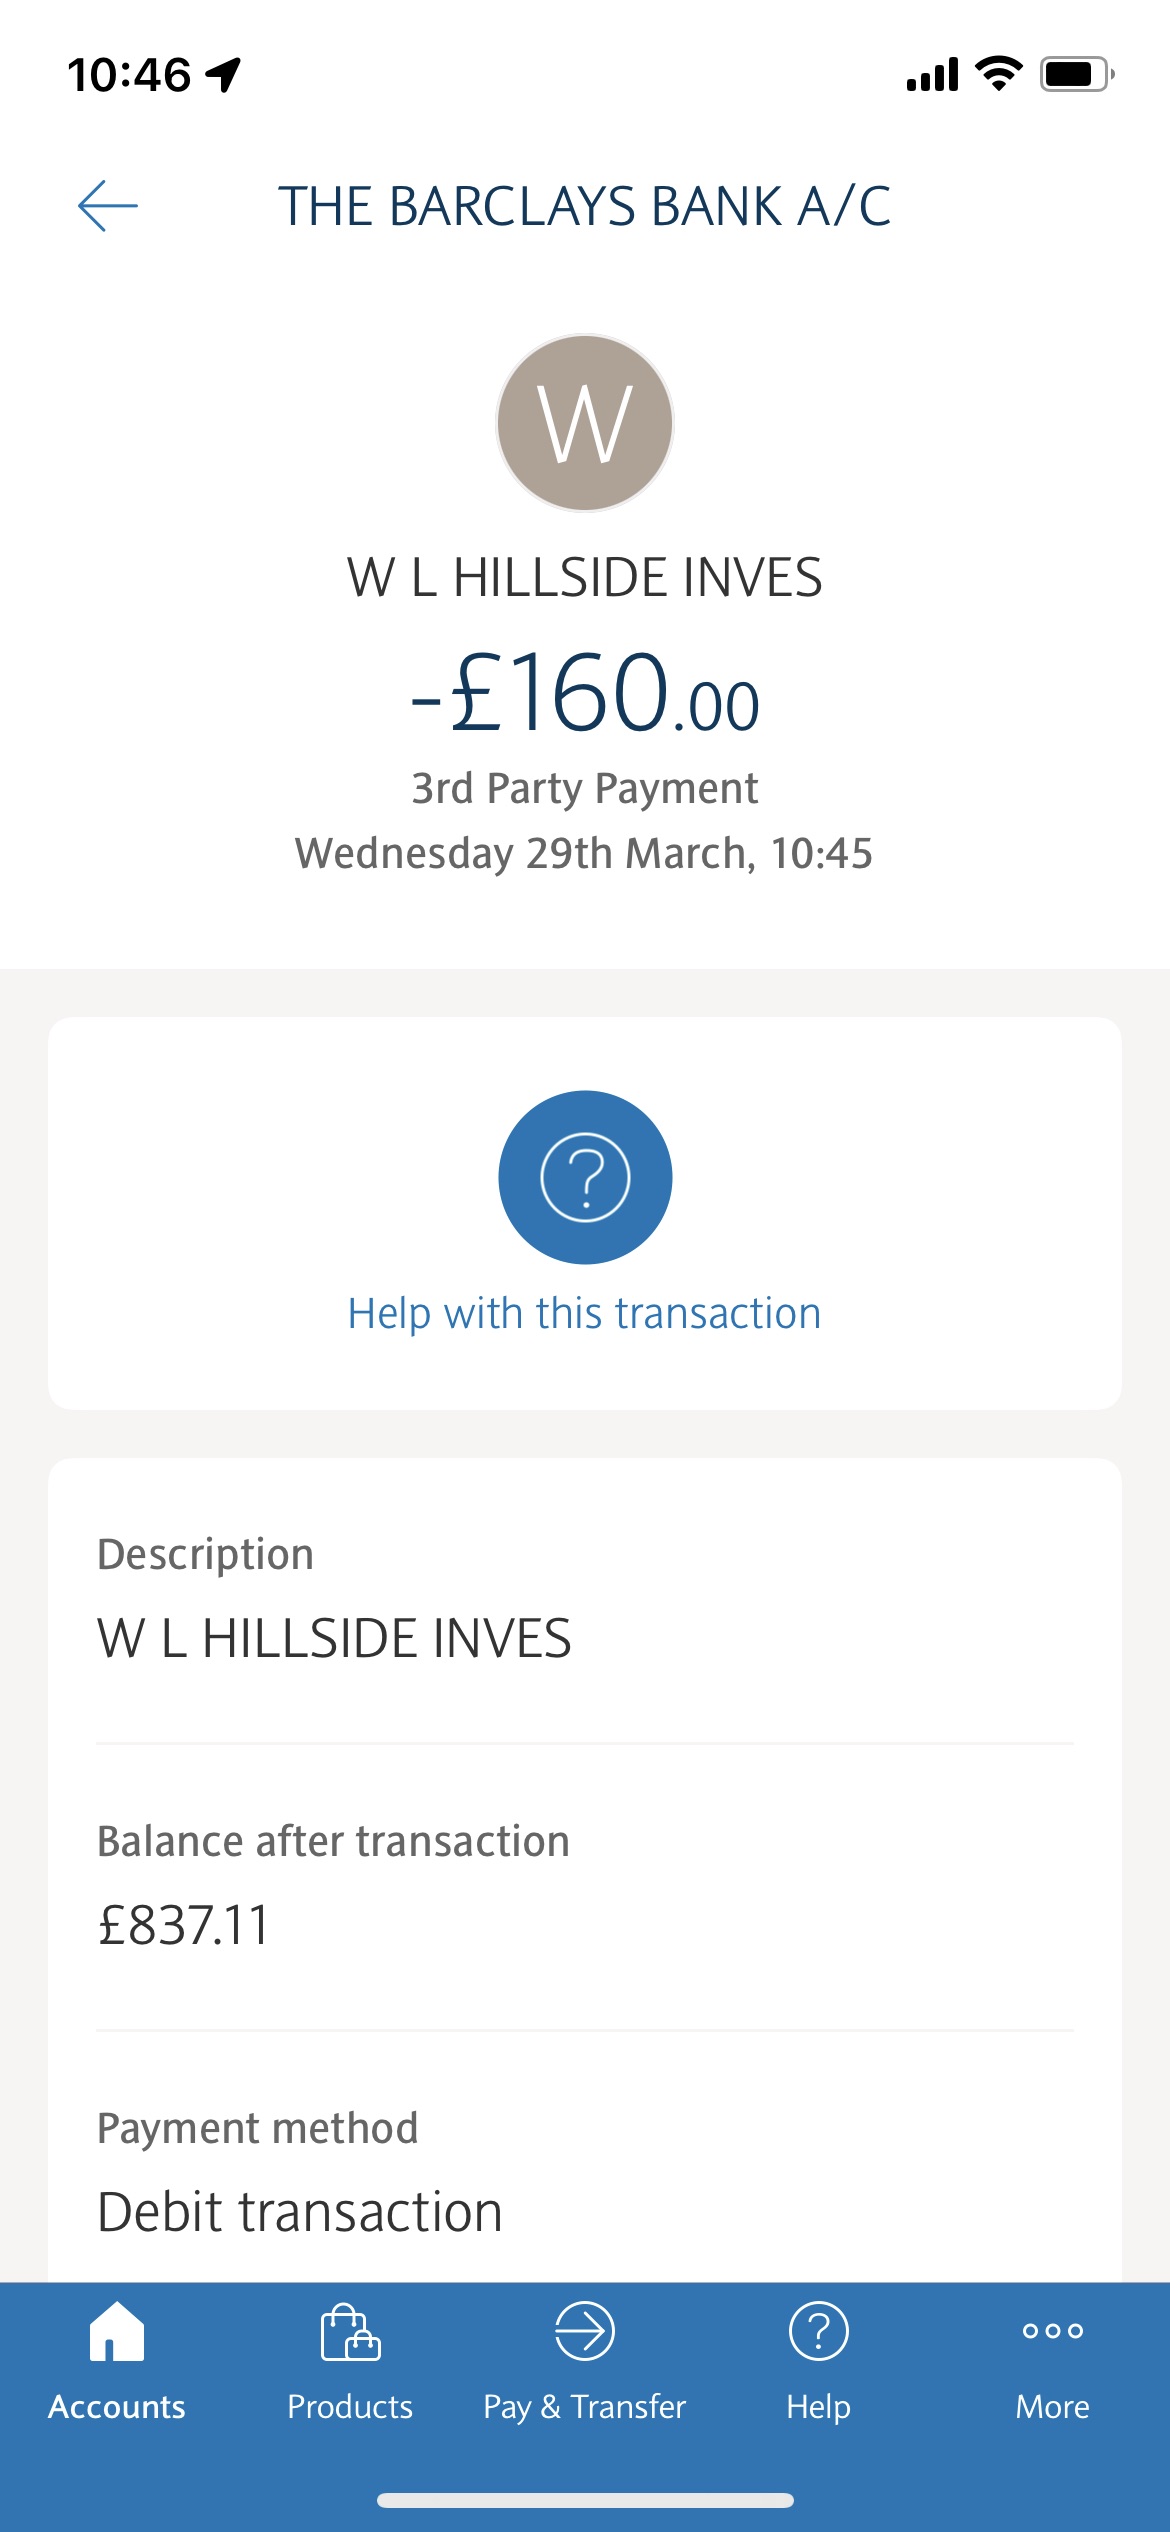Open the Pay & Transfer tab
The width and height of the screenshot is (1170, 2532).
(x=585, y=2360)
